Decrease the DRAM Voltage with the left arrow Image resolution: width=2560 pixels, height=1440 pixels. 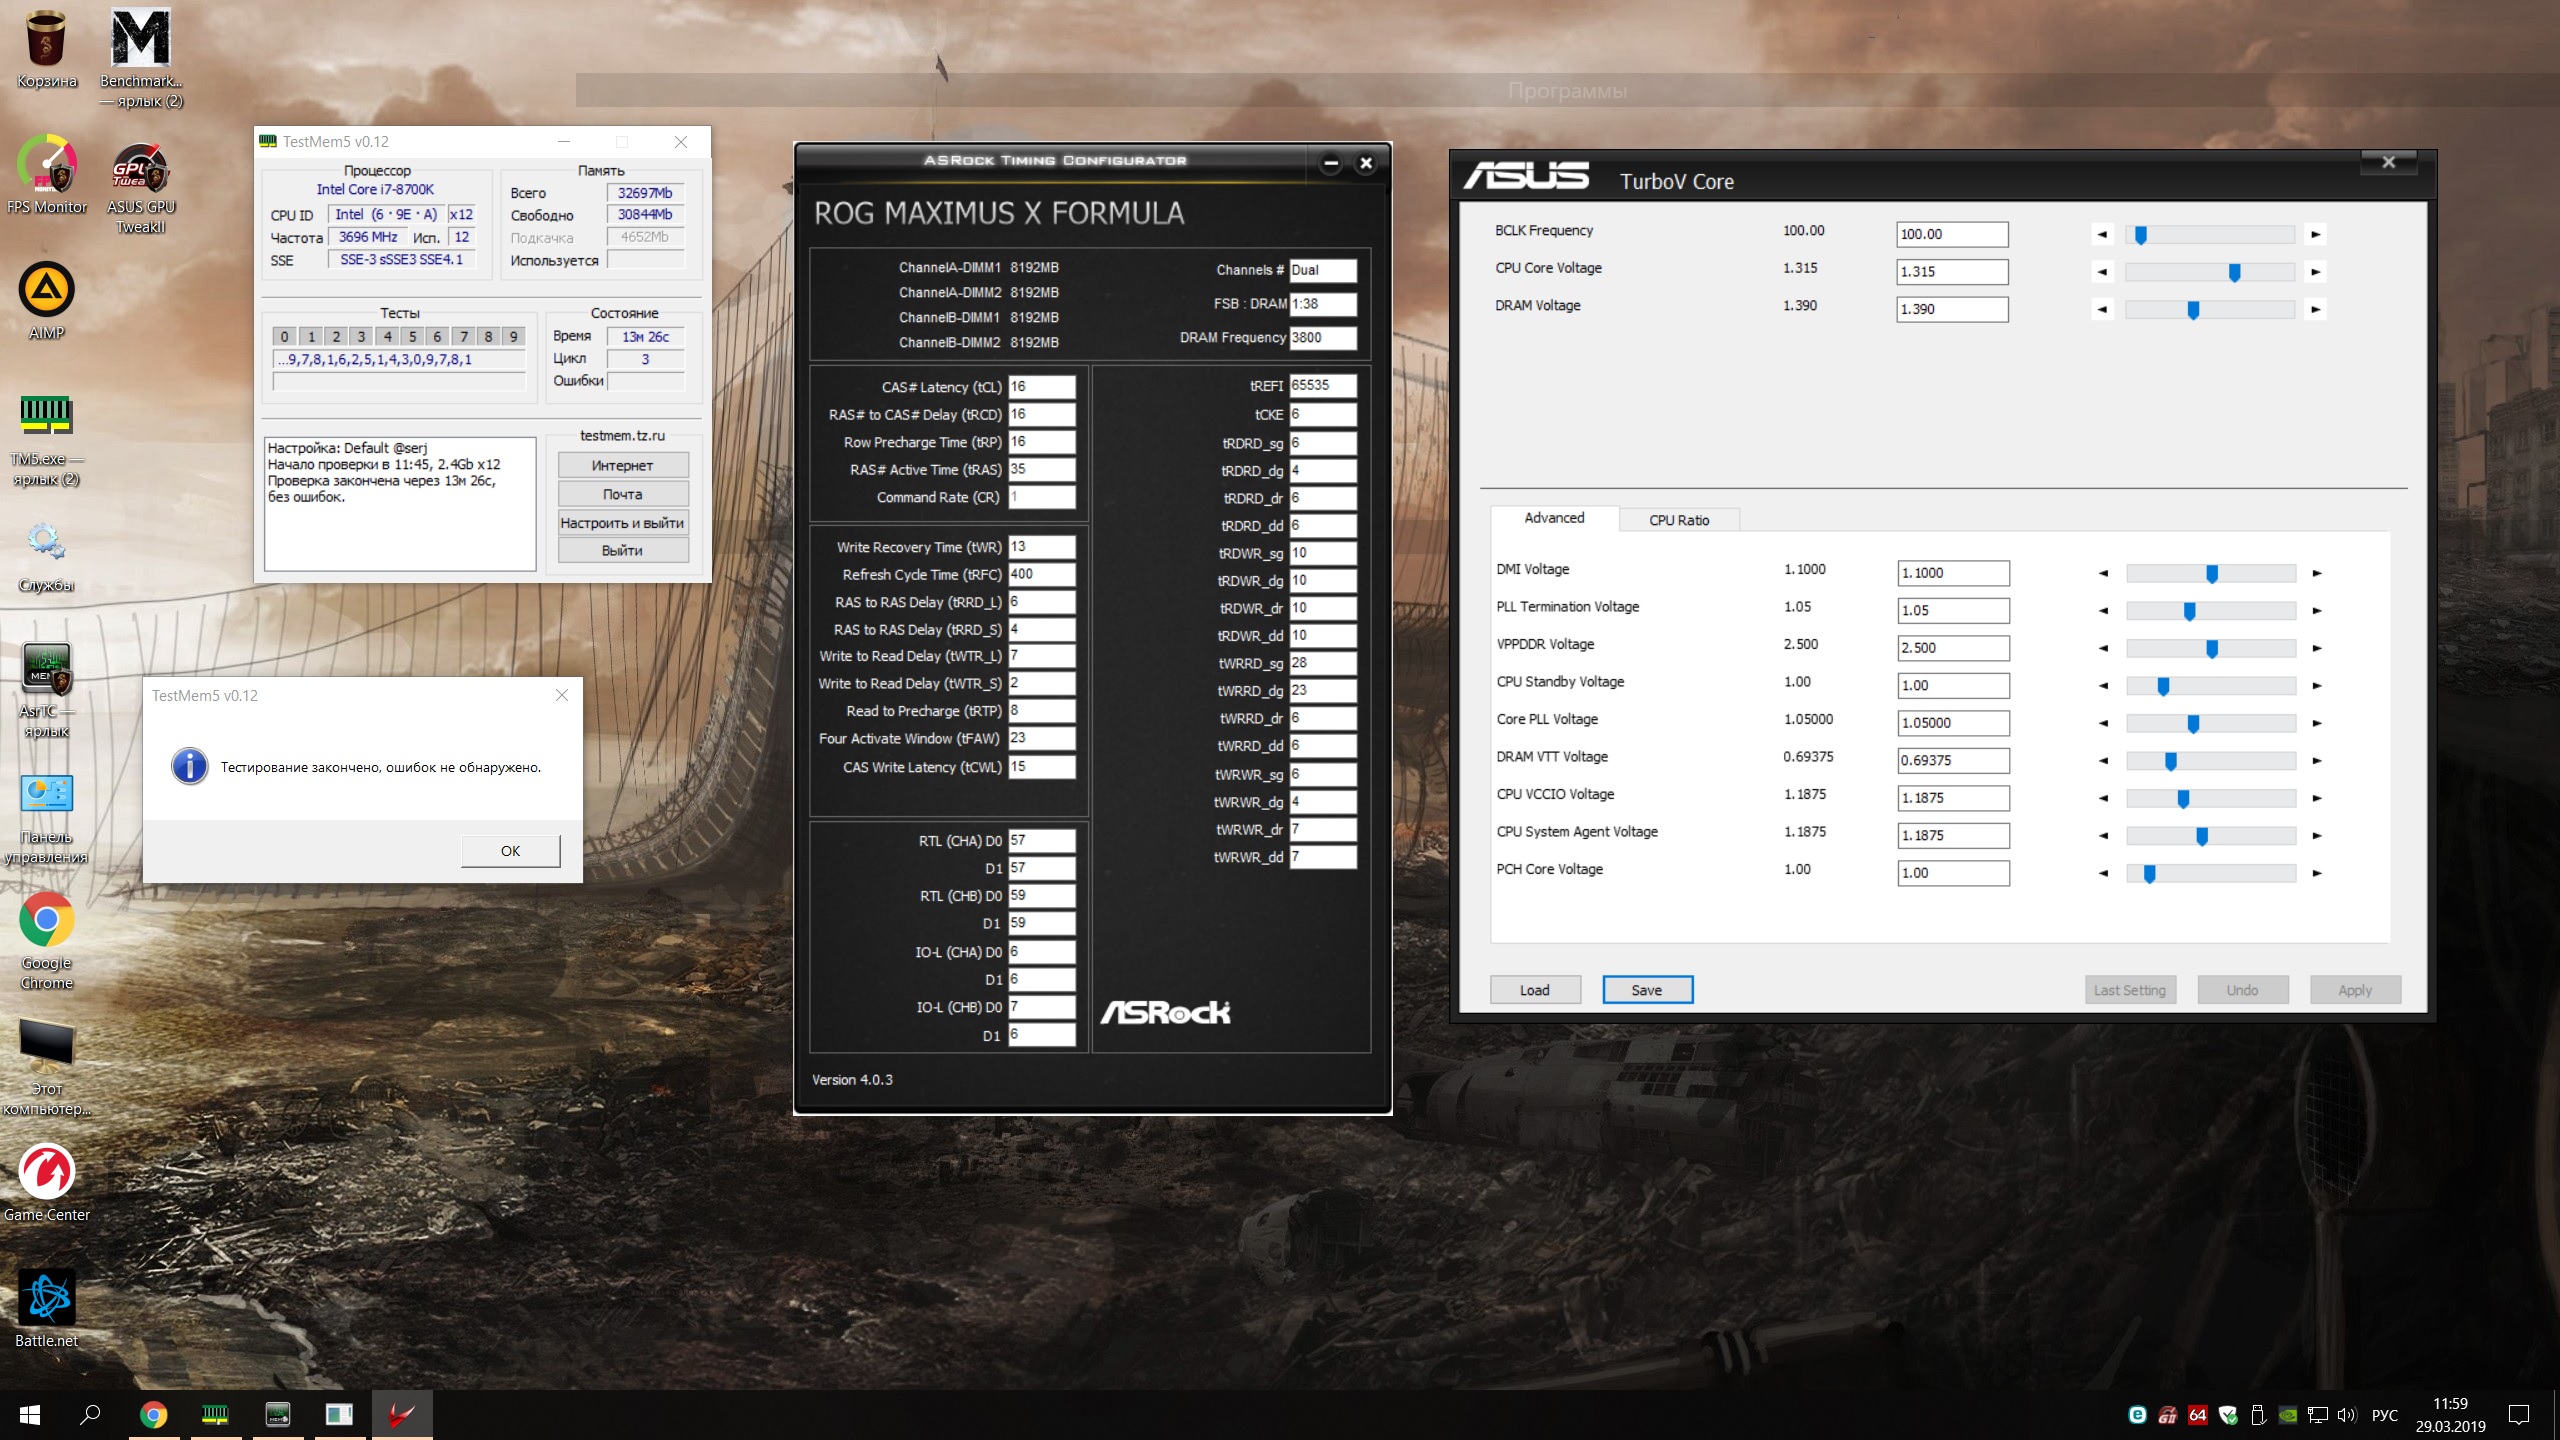coord(2102,310)
